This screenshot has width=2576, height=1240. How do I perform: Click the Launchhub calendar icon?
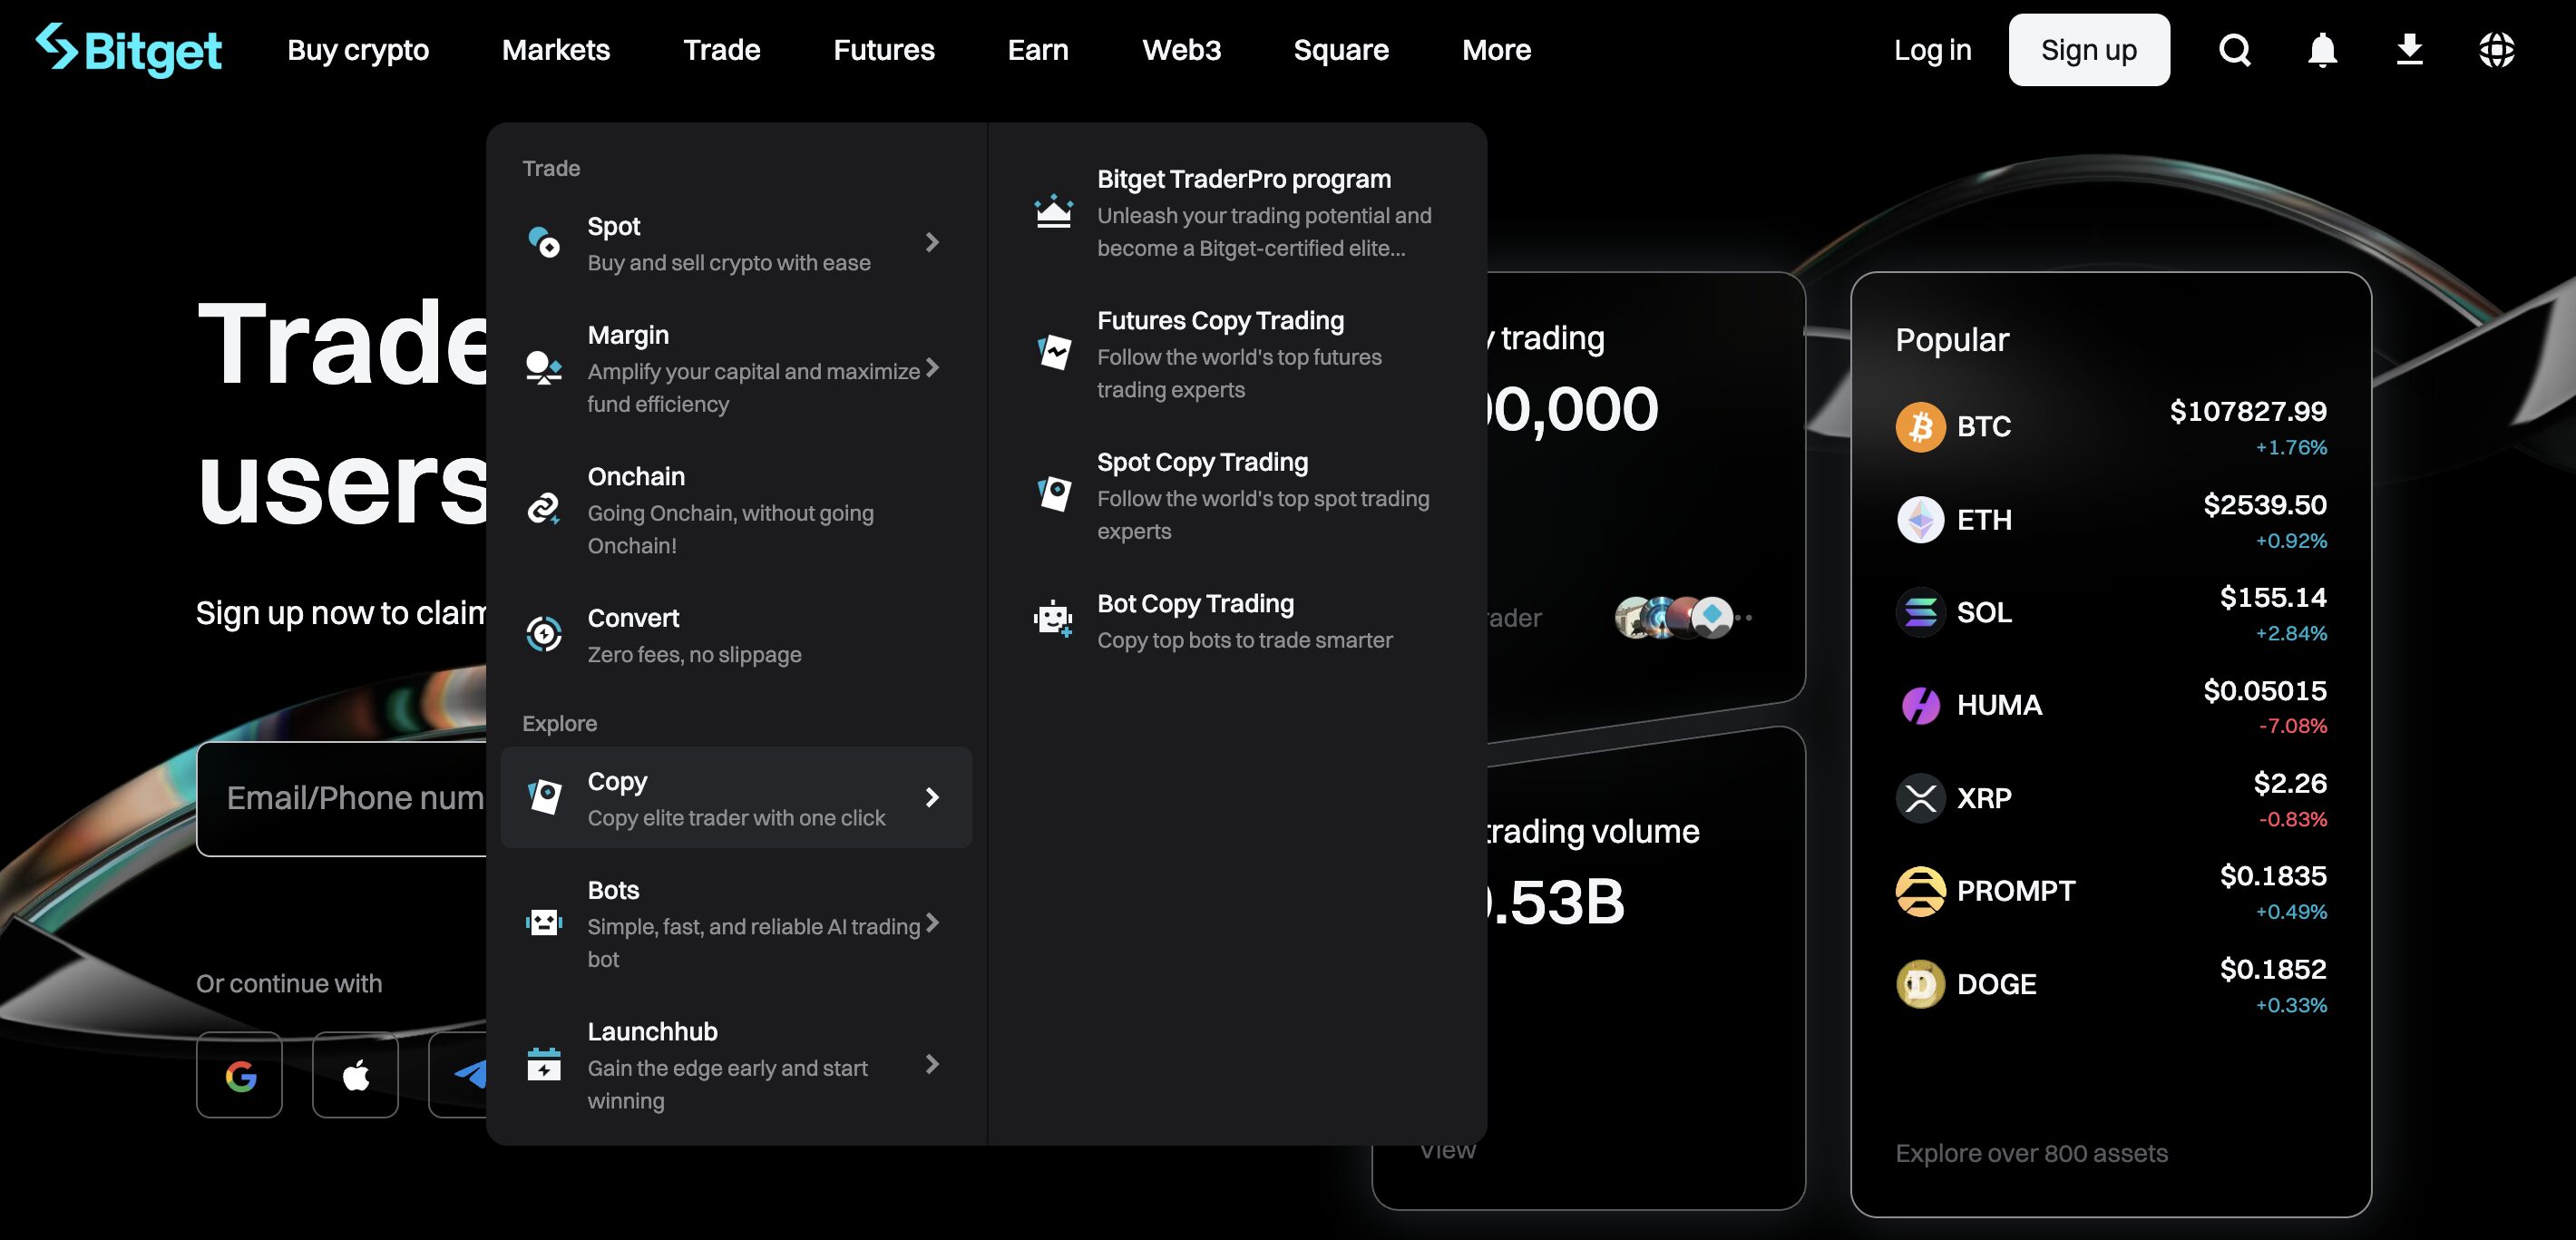pyautogui.click(x=544, y=1064)
